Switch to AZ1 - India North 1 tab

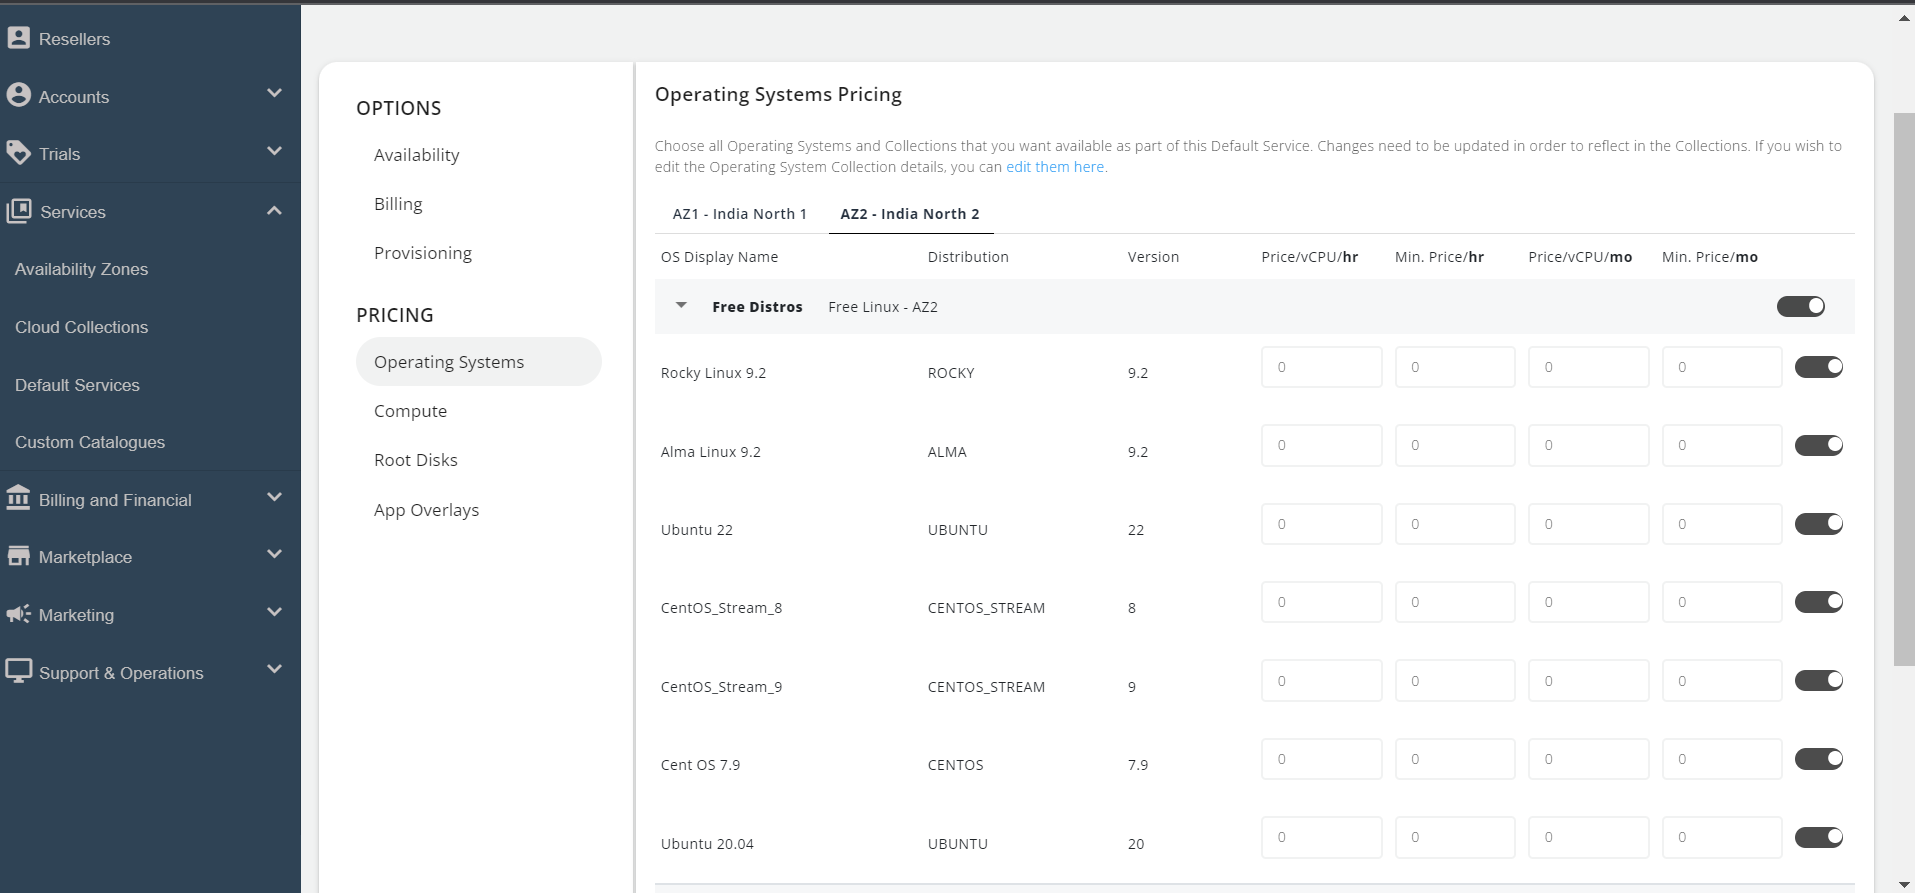739,214
